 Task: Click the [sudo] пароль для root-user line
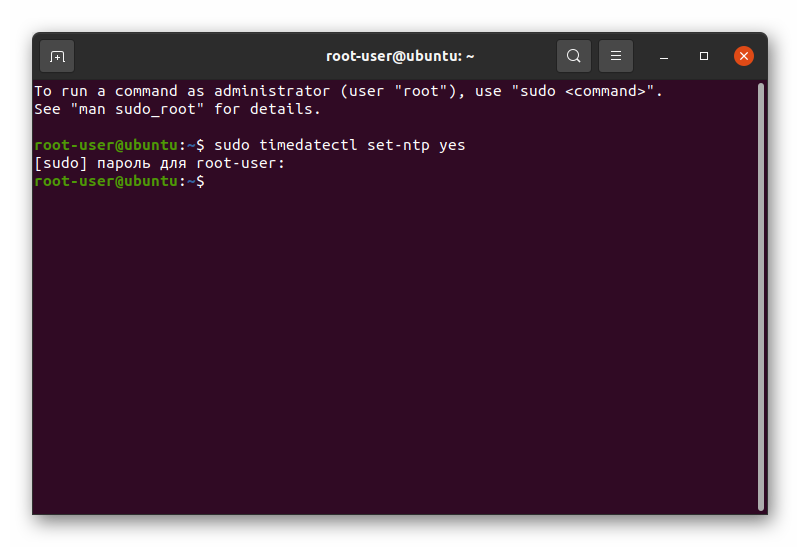click(159, 163)
